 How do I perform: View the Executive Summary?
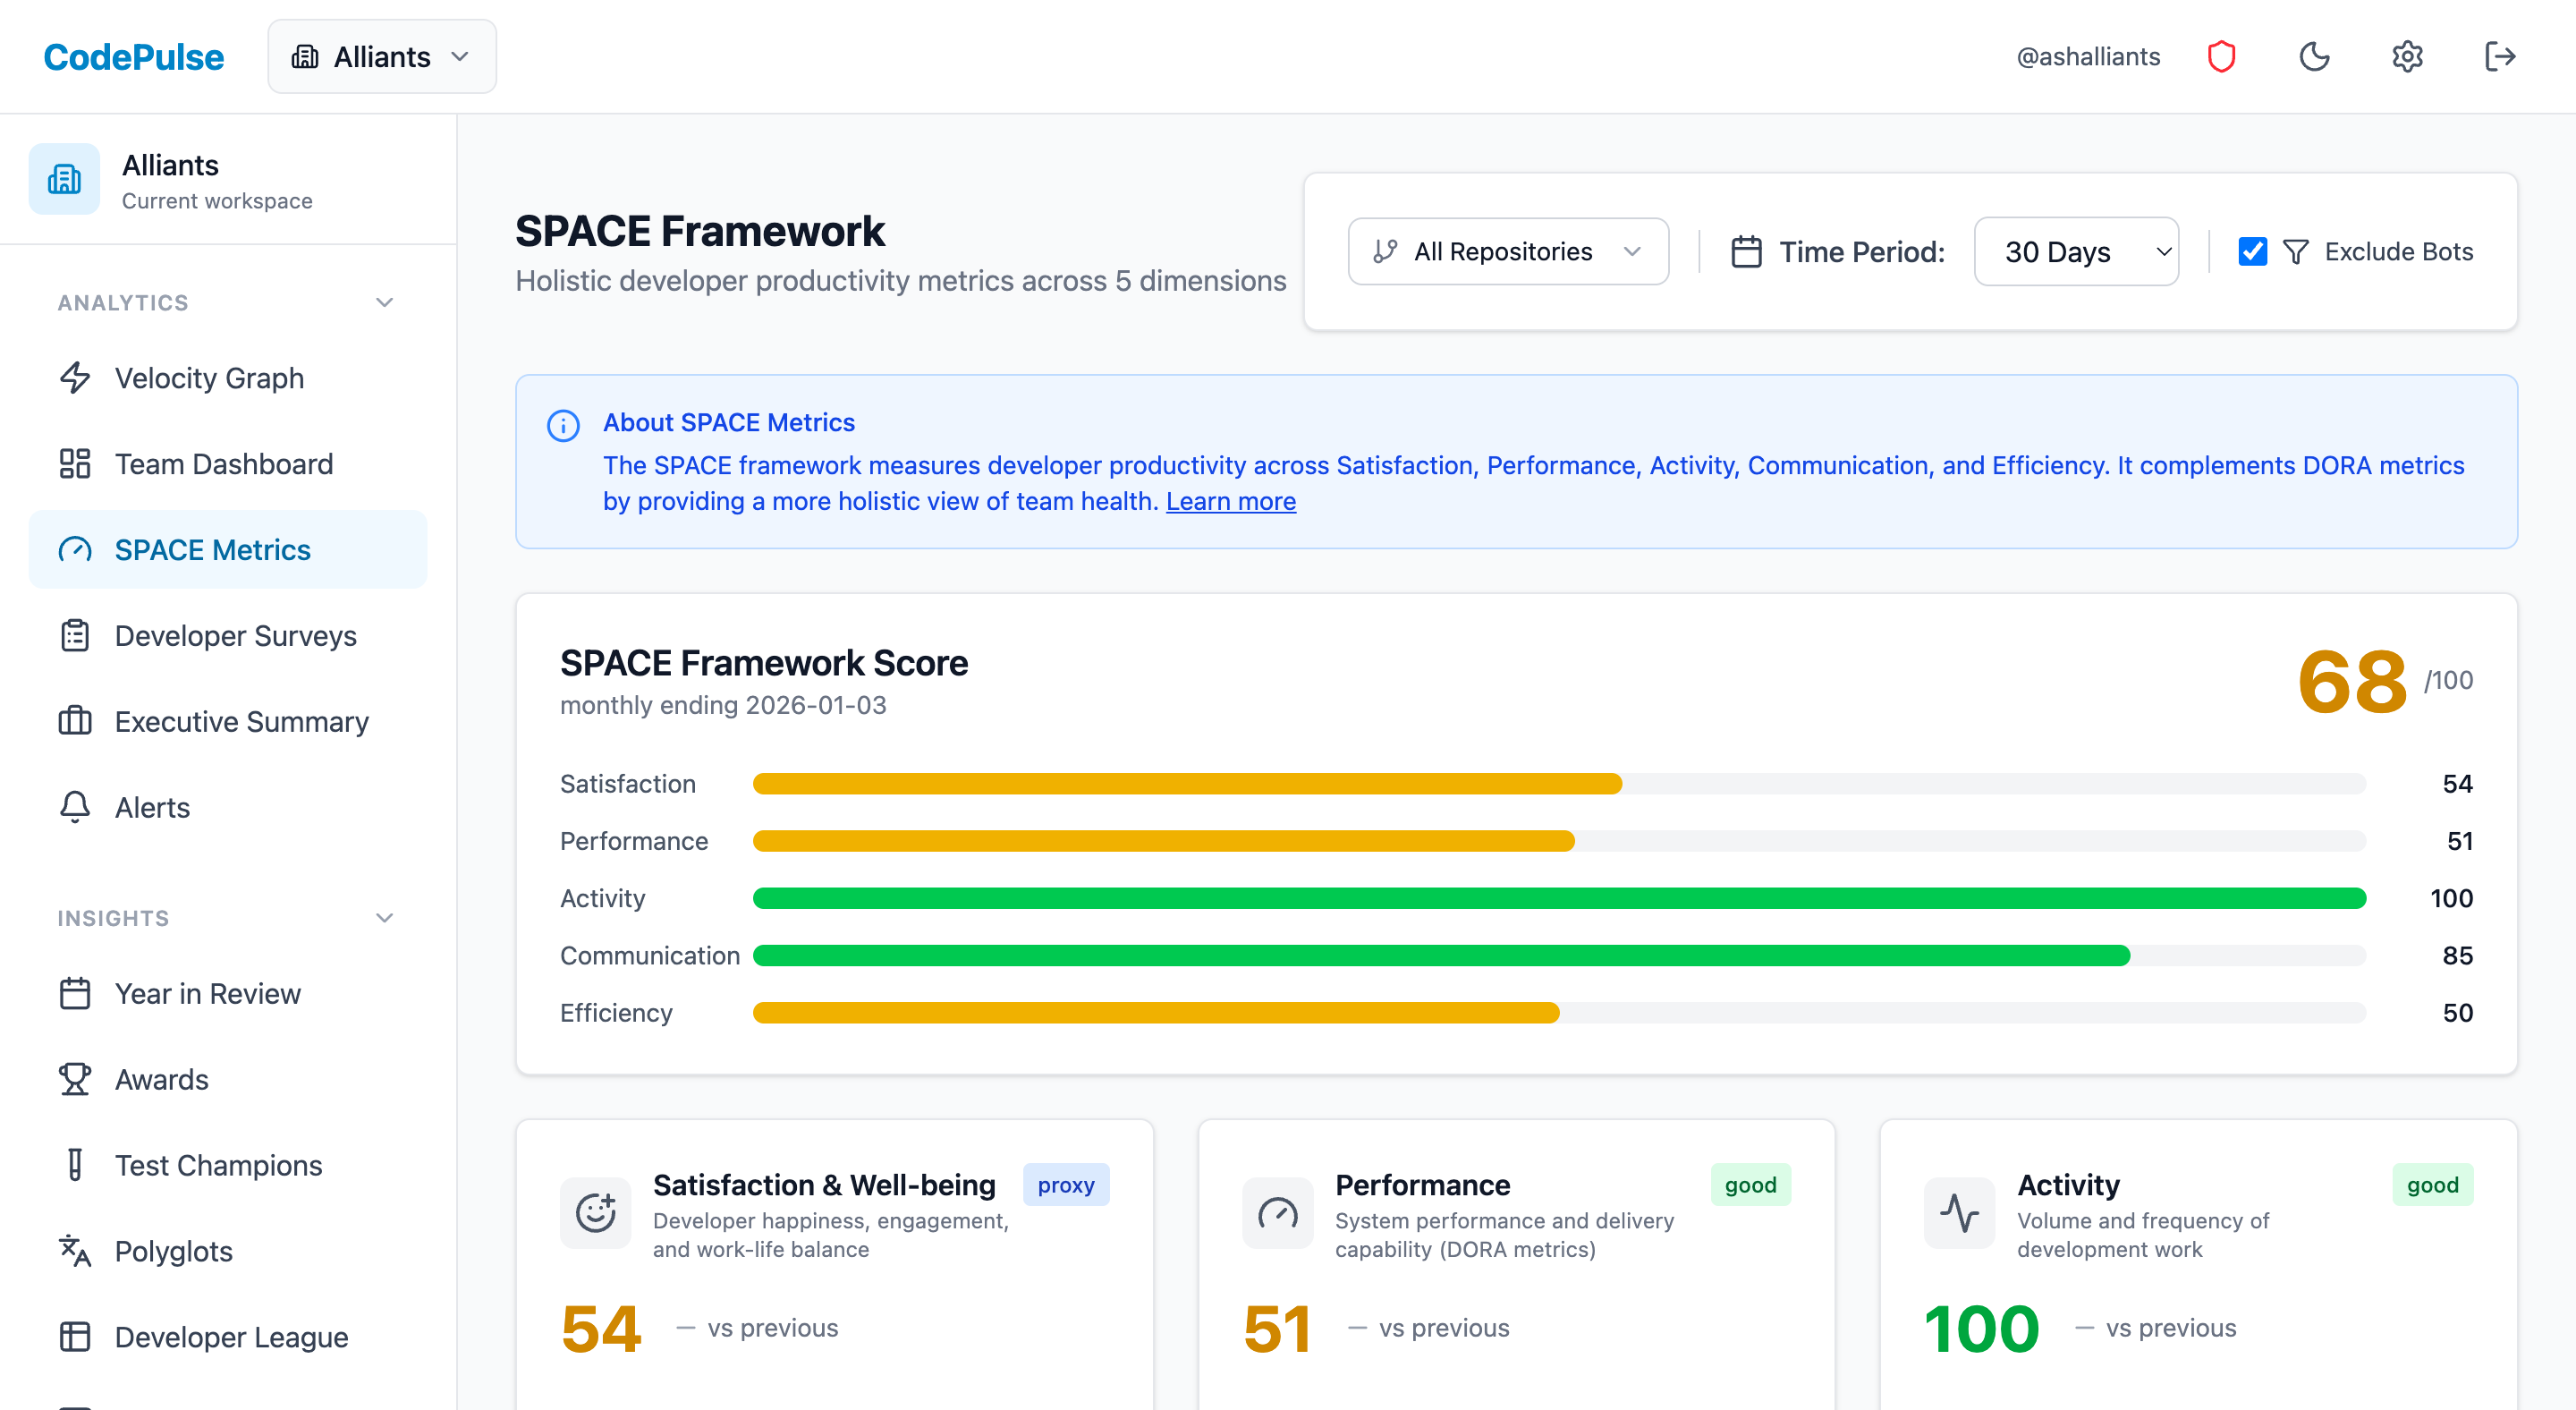tap(241, 721)
